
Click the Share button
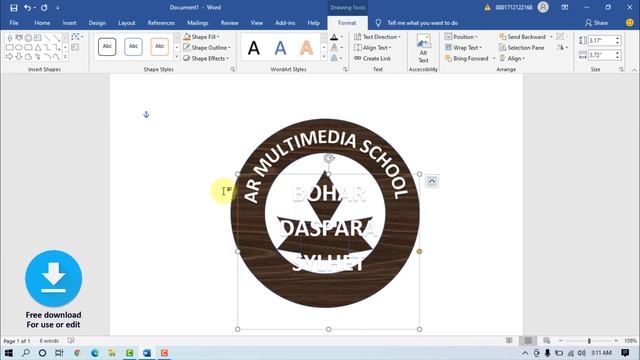pos(596,23)
